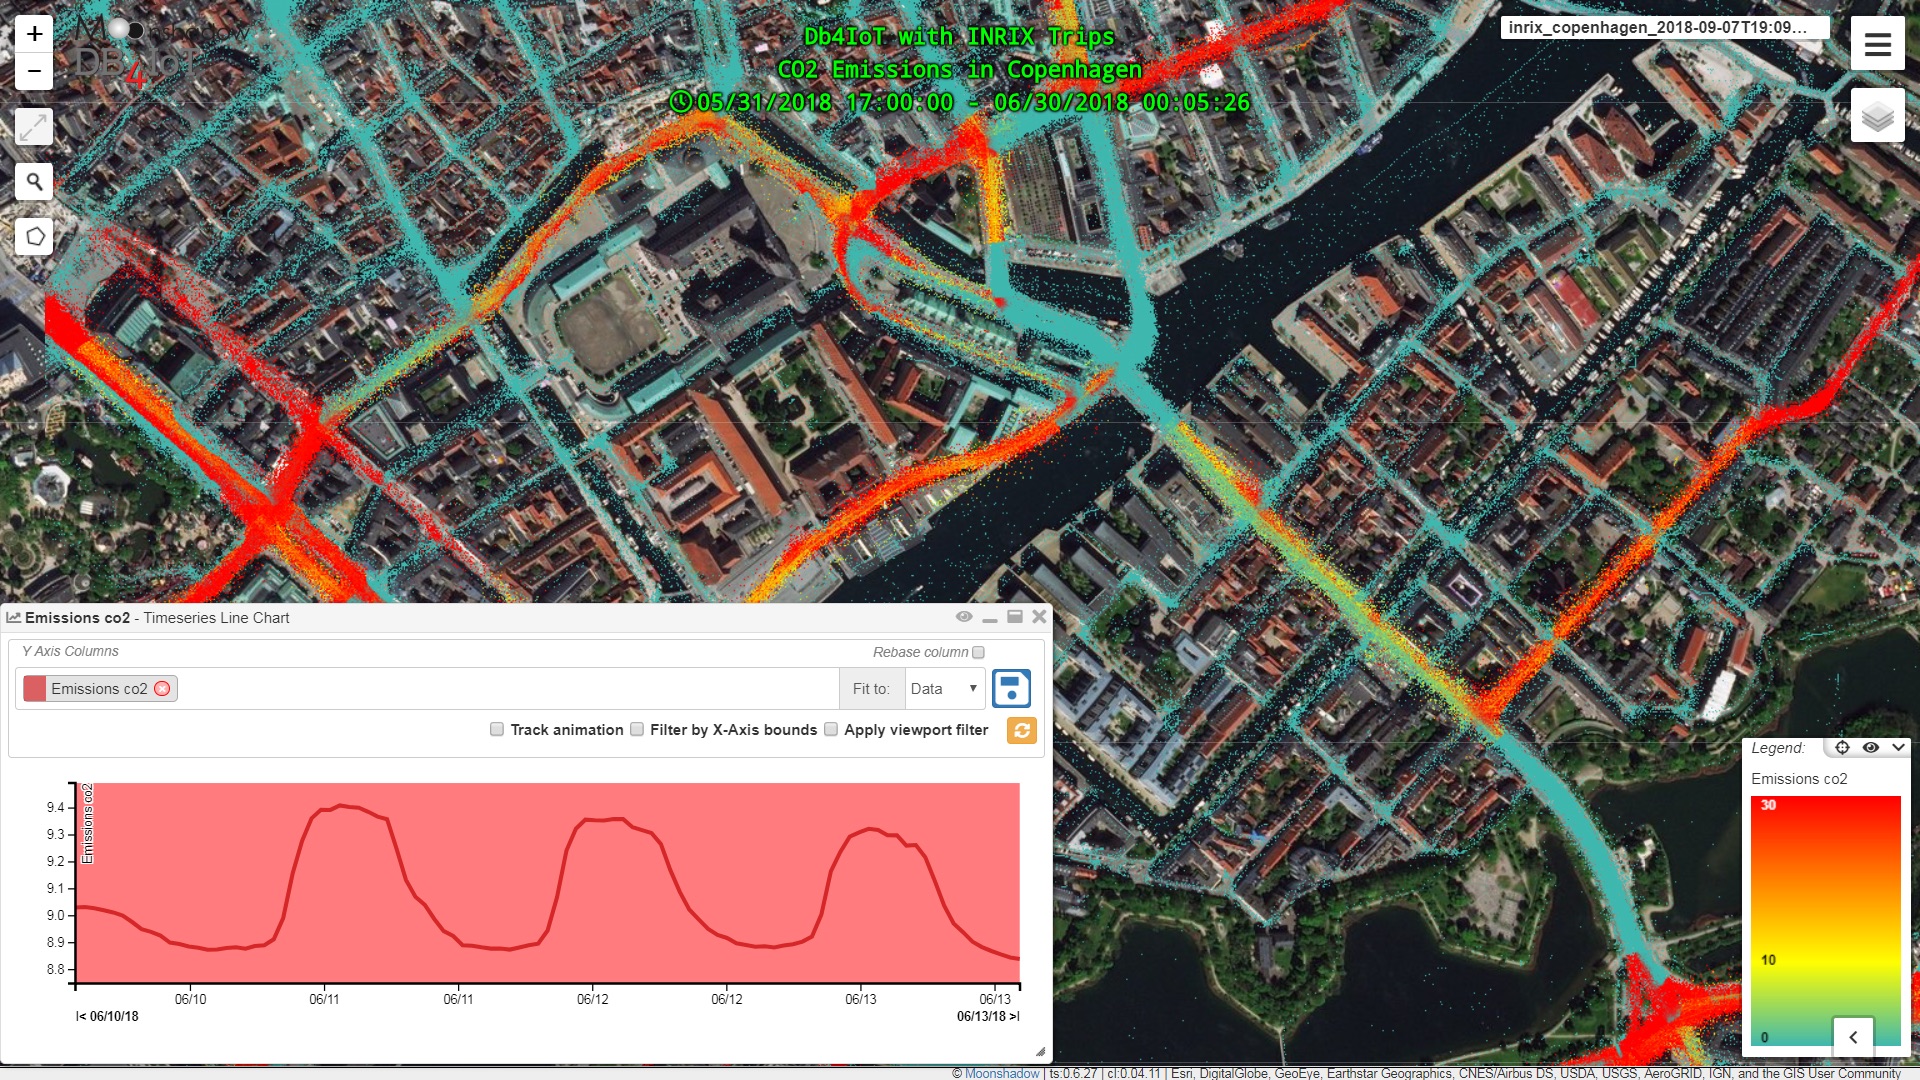Maximize the Emissions co2 chart panel
The height and width of the screenshot is (1080, 1920).
[x=1015, y=617]
